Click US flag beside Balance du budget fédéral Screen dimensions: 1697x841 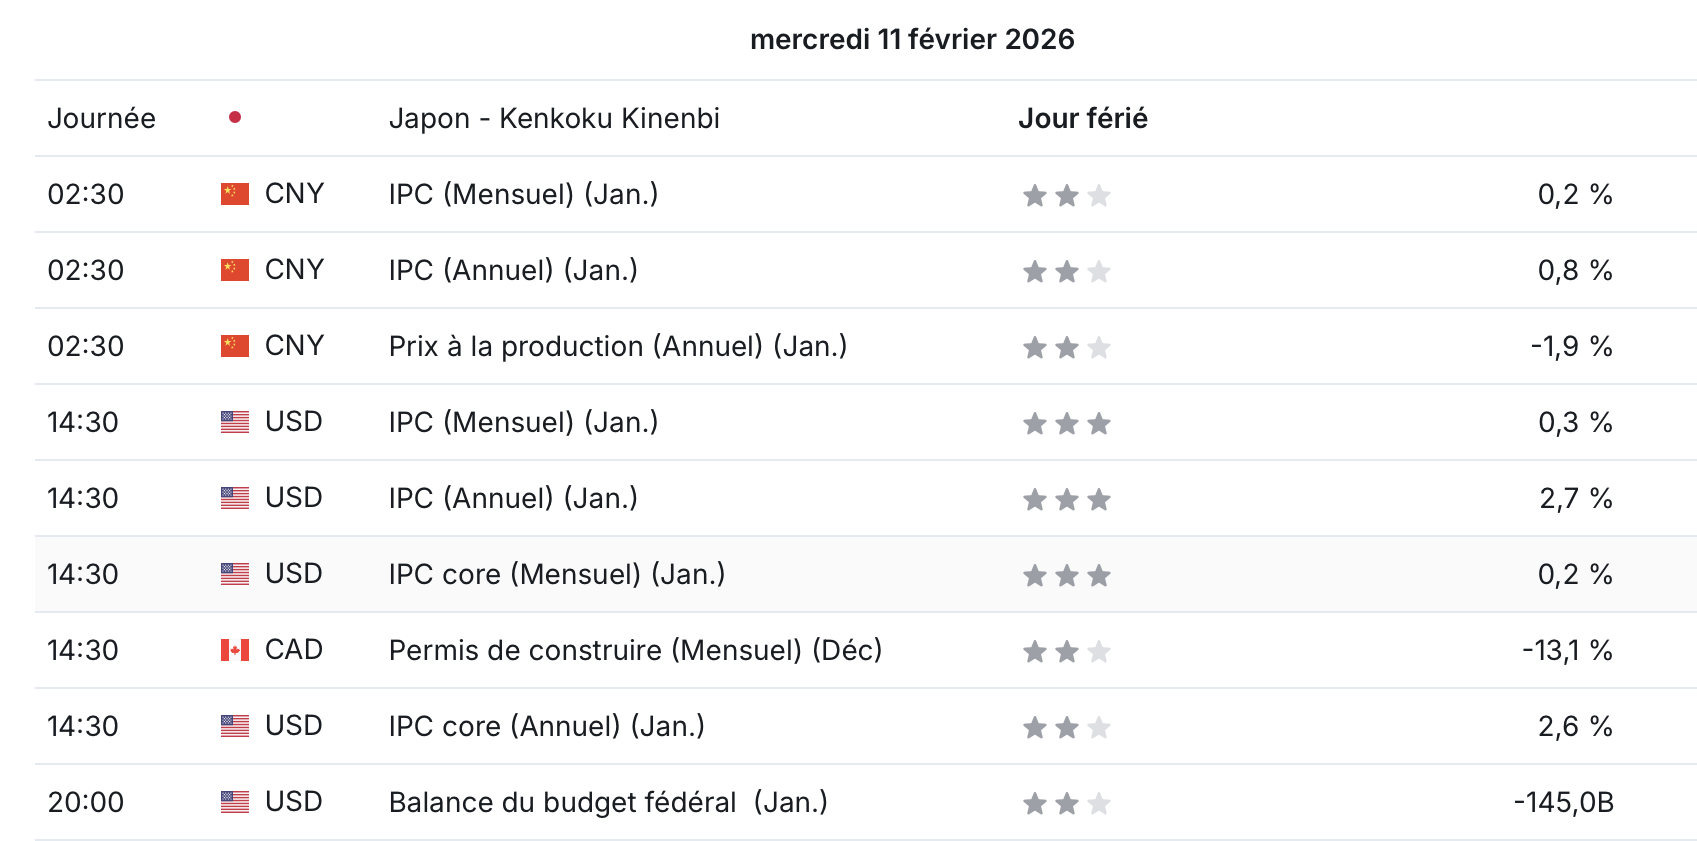pos(235,802)
